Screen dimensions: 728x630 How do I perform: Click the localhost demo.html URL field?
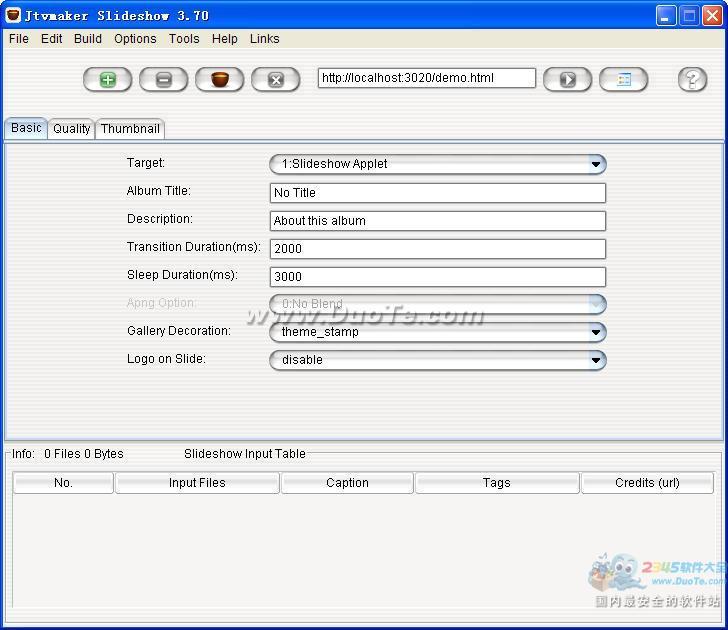[x=427, y=78]
